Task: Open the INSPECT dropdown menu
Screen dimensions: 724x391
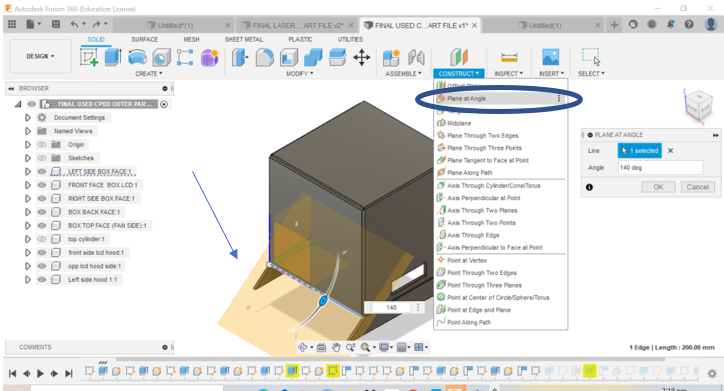Action: point(509,74)
